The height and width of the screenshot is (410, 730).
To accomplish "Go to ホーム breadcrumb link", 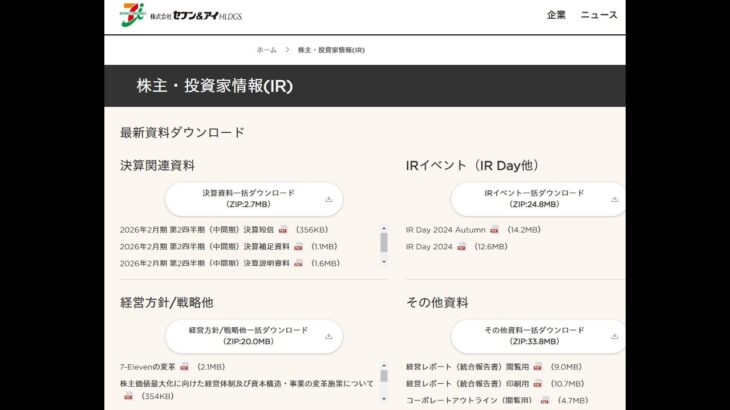I will [x=266, y=50].
